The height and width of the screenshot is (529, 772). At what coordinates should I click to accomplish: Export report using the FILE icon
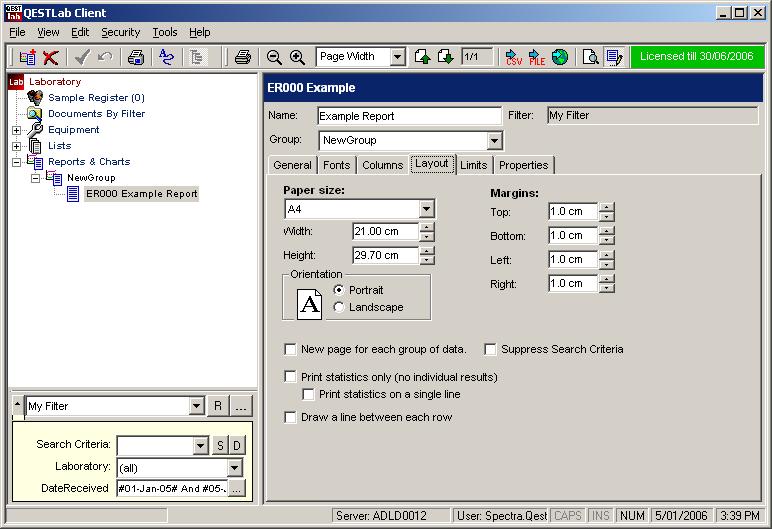537,58
